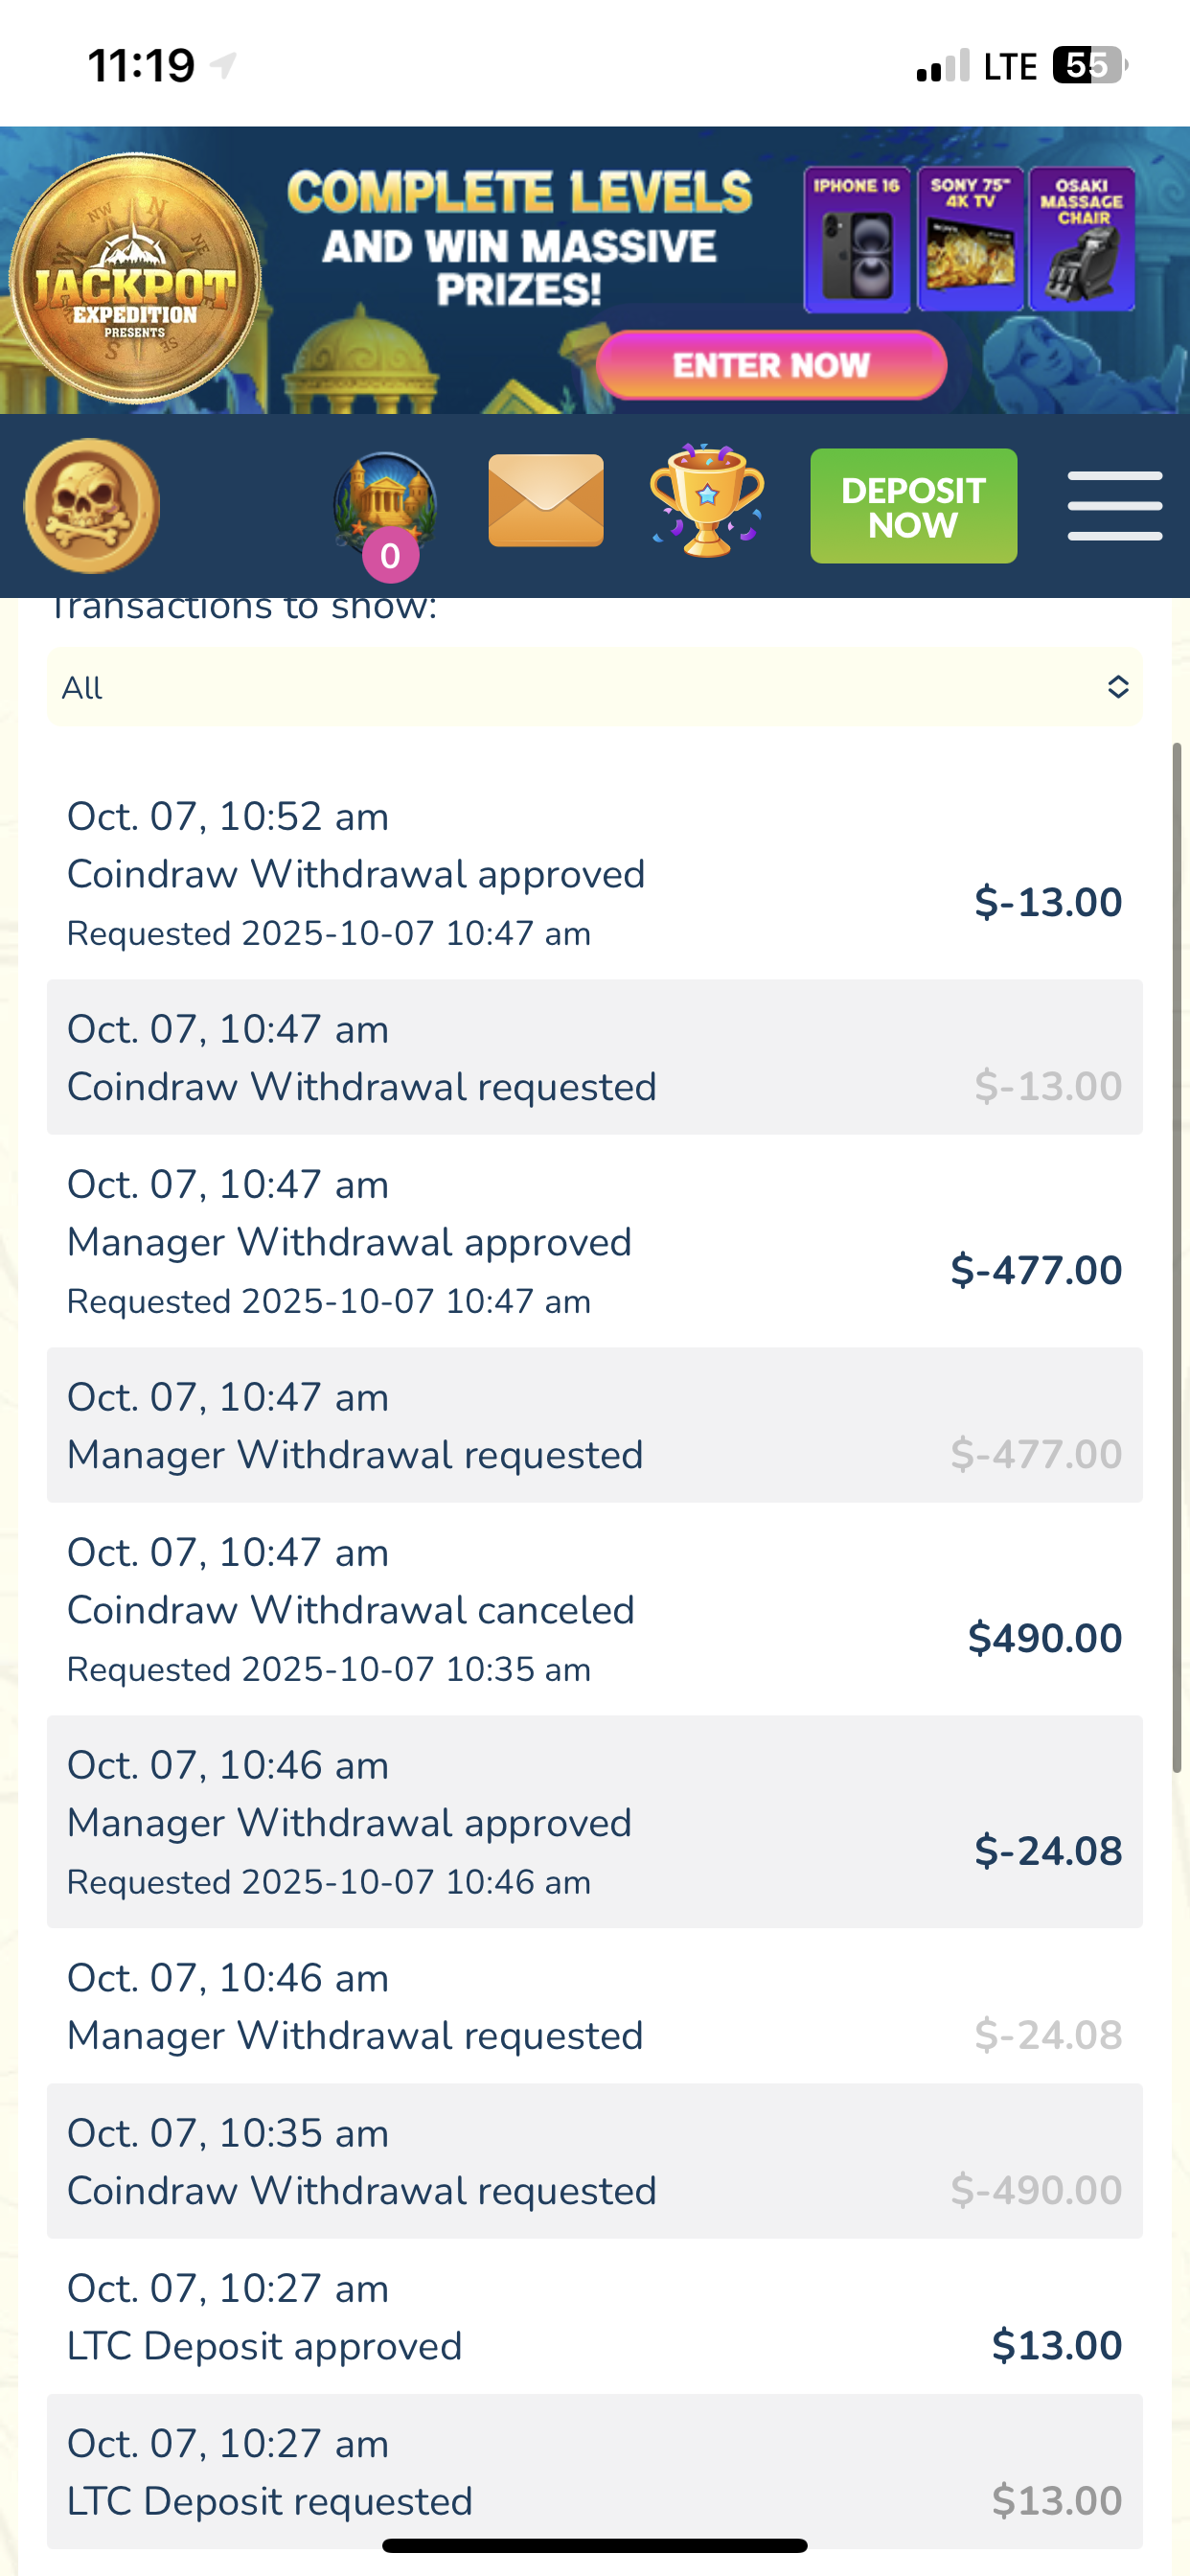1190x2576 pixels.
Task: Tap the Manager Withdrawal approved $-24.08 row
Action: pyautogui.click(x=594, y=1822)
